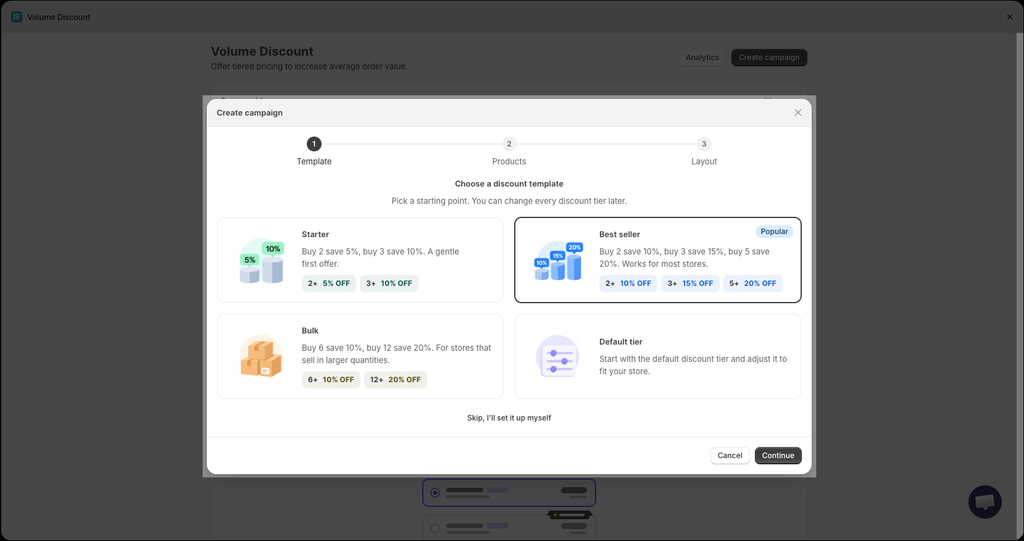Viewport: 1024px width, 541px height.
Task: Click the 3+ 15% OFF tag
Action: (690, 284)
